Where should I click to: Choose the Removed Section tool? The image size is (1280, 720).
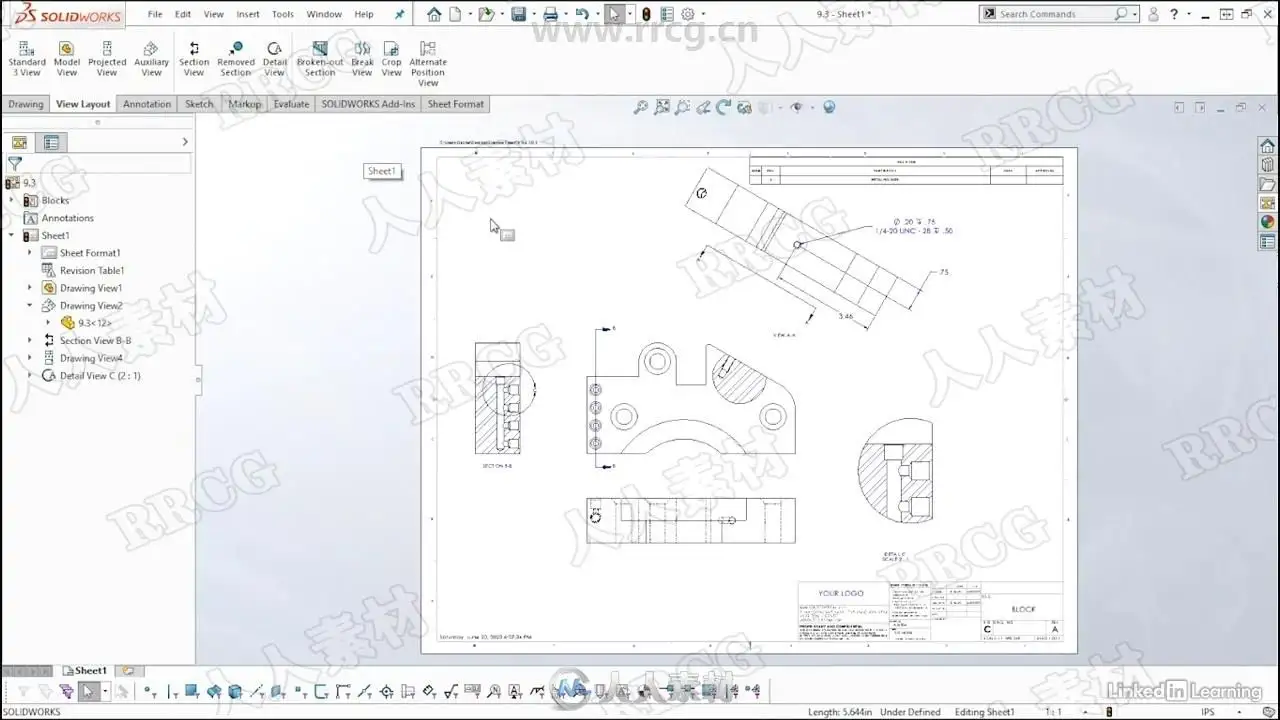click(x=236, y=59)
